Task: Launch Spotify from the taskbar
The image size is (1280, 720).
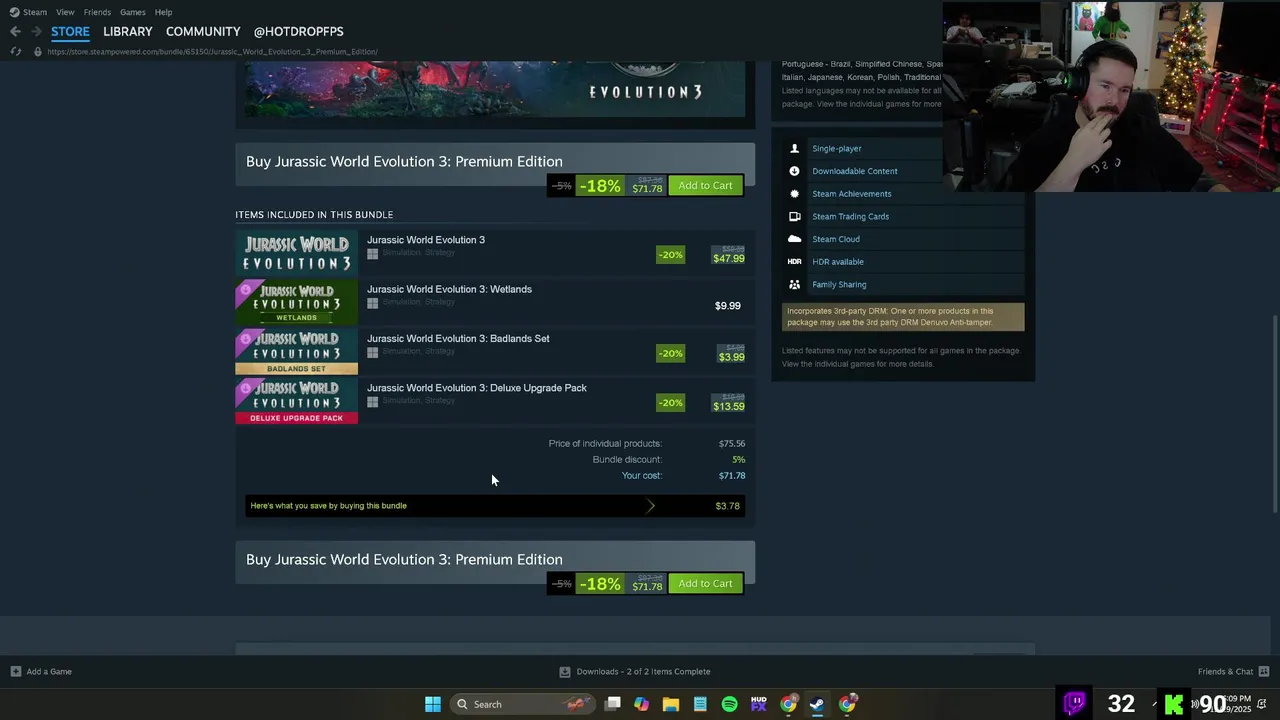Action: [730, 704]
